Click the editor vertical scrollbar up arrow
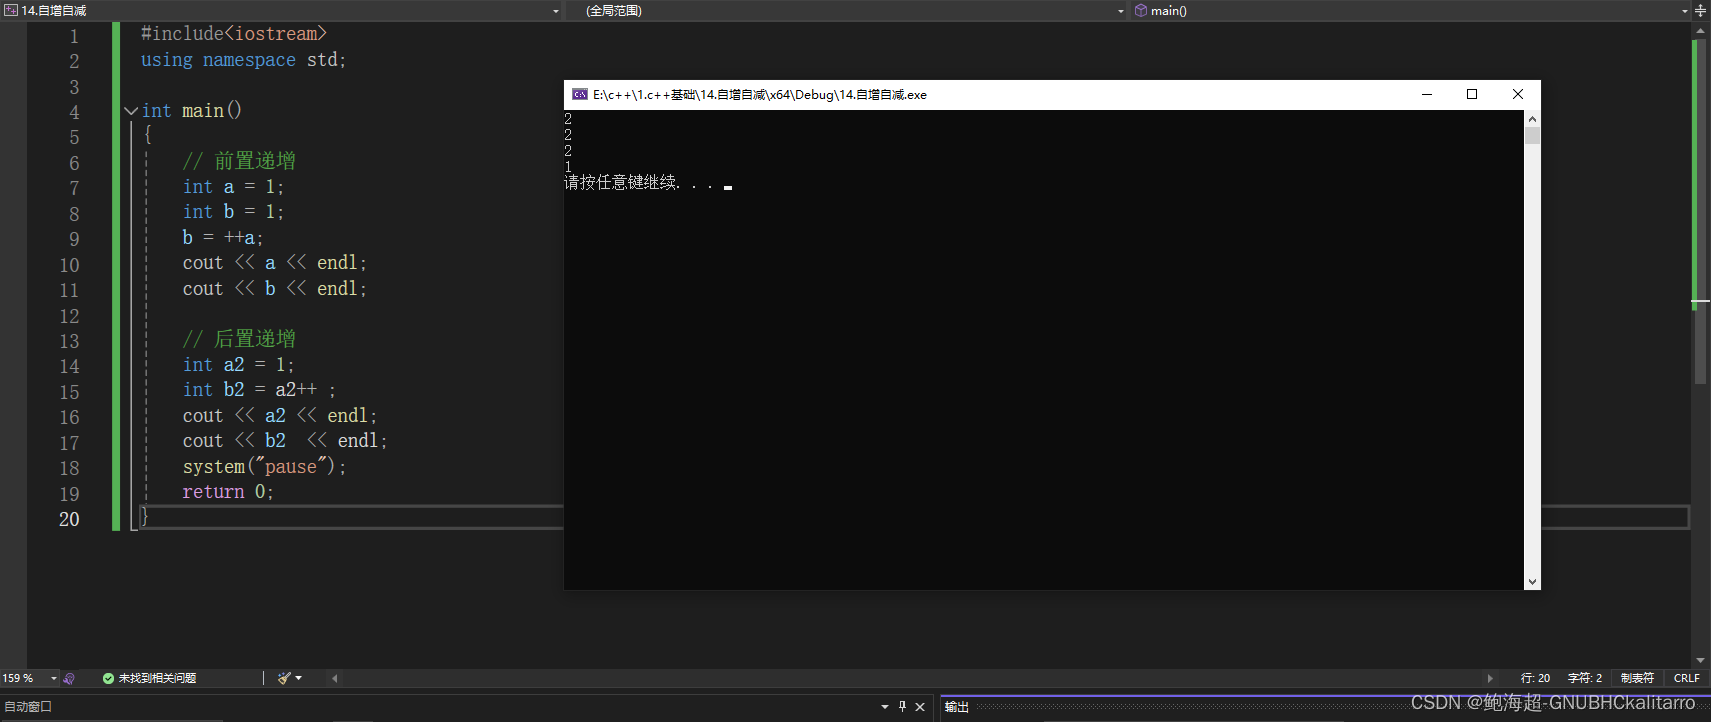1711x722 pixels. point(1700,31)
